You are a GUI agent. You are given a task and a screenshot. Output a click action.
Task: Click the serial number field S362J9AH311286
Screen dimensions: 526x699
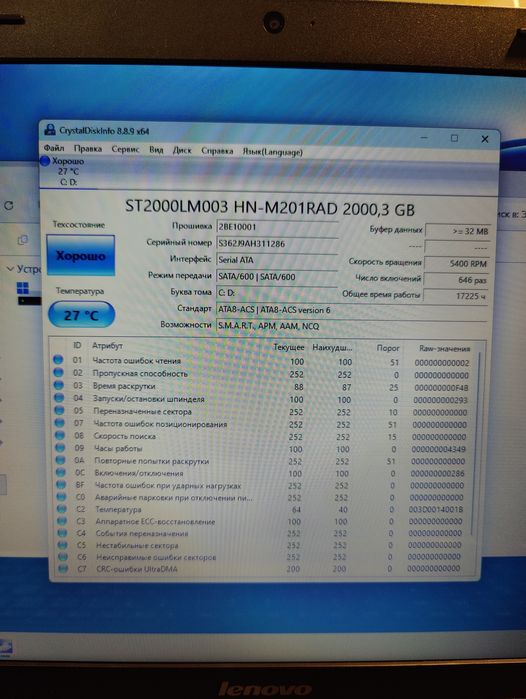tap(277, 243)
